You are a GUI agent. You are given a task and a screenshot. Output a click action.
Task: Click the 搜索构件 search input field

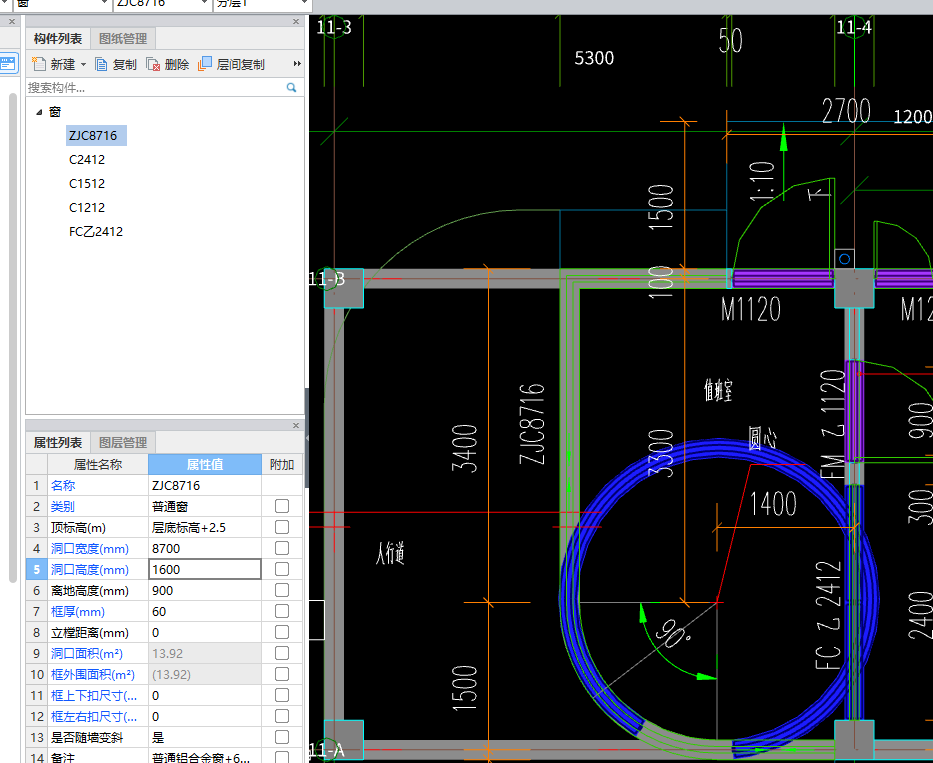[x=150, y=88]
